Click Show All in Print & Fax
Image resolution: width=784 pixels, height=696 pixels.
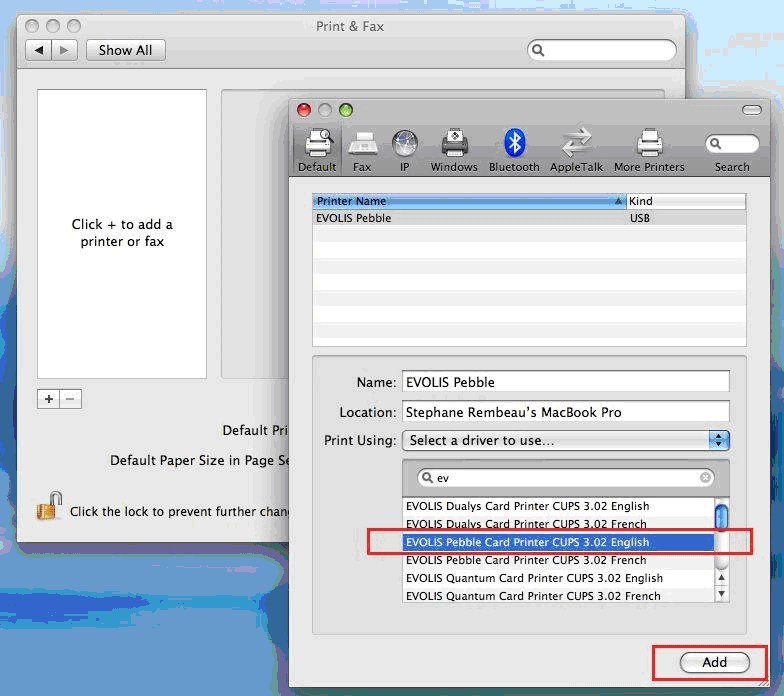tap(126, 50)
